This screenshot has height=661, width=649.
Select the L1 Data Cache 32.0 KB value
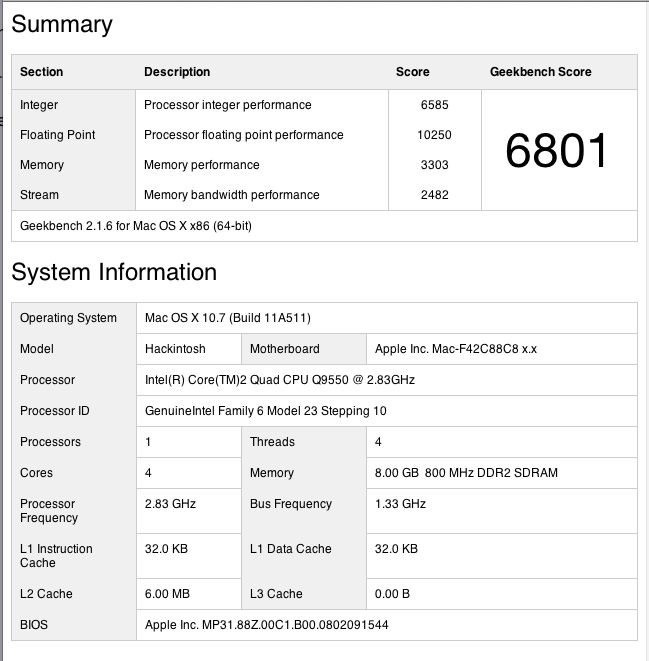(396, 549)
